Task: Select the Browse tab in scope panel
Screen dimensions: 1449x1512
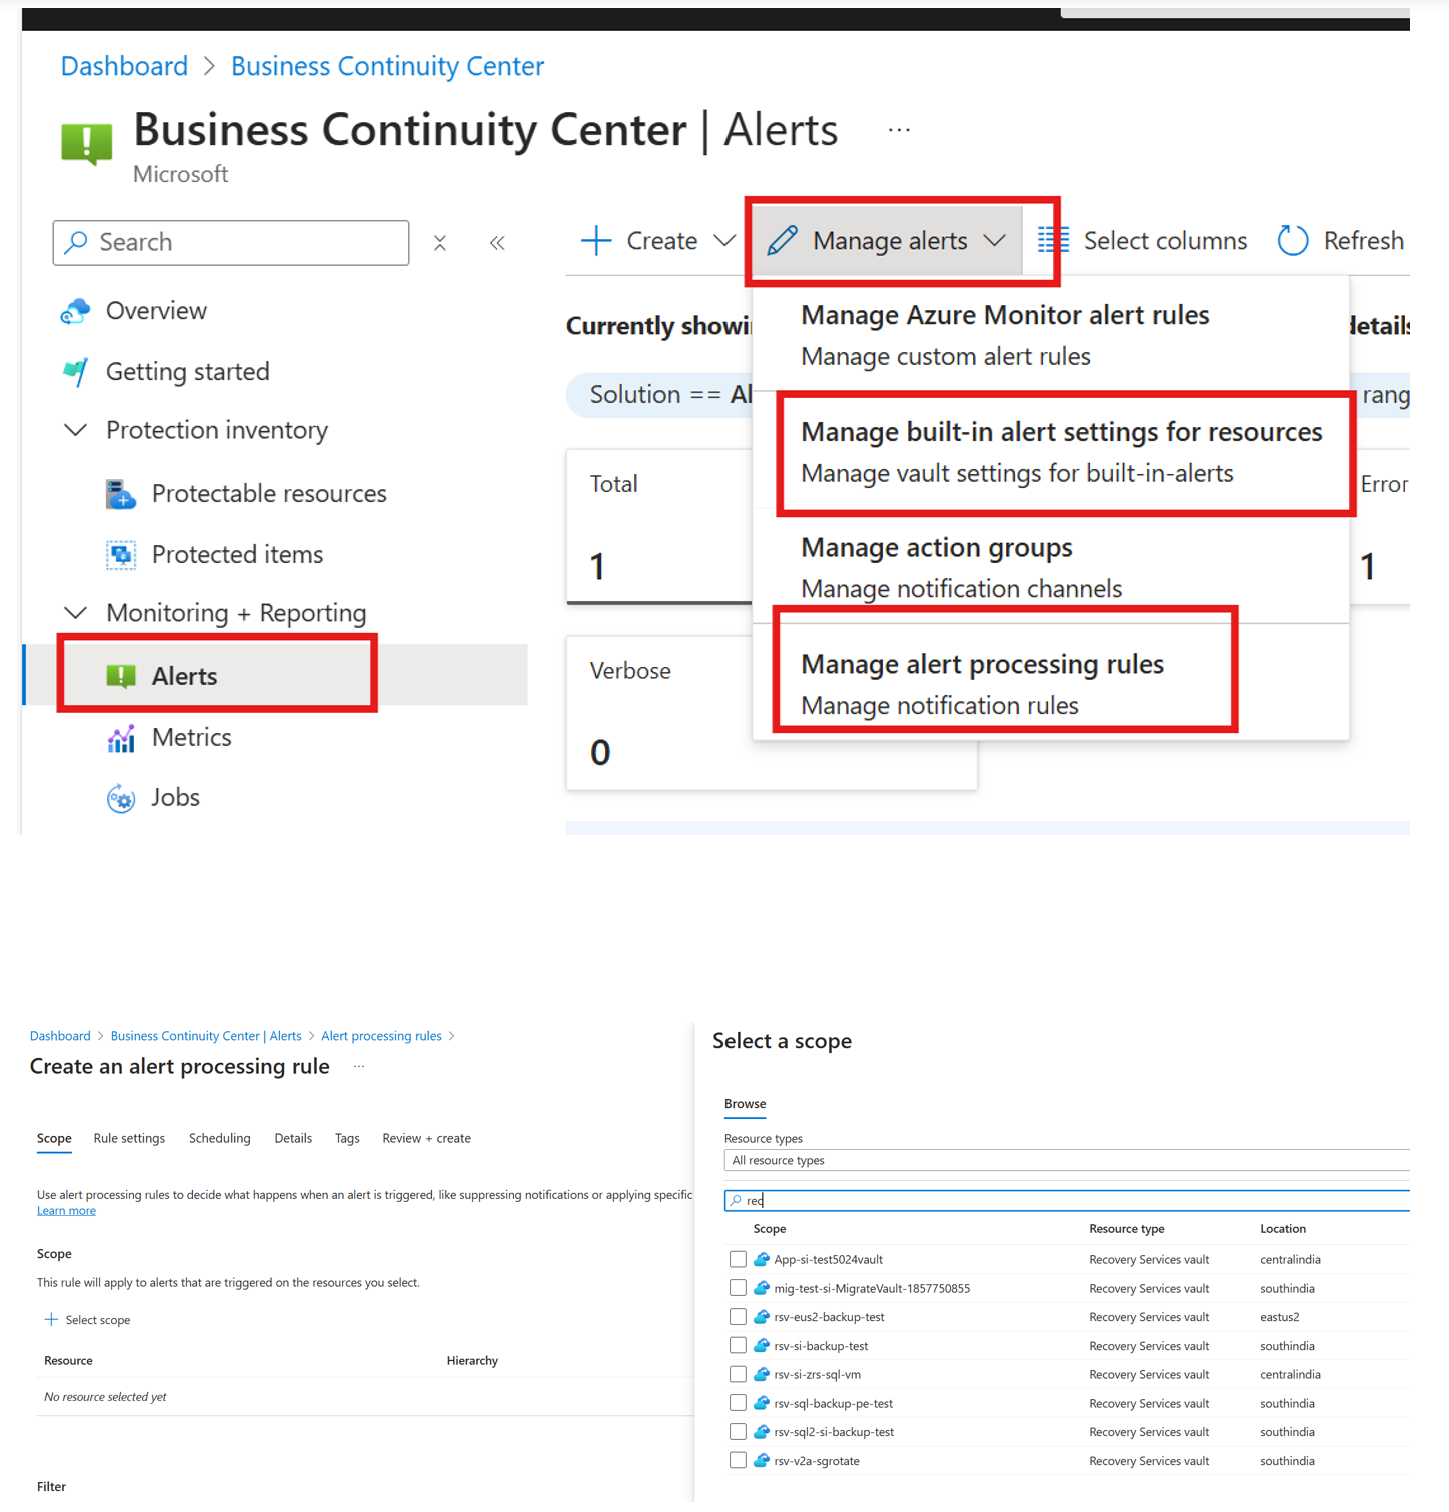Action: [x=745, y=1104]
